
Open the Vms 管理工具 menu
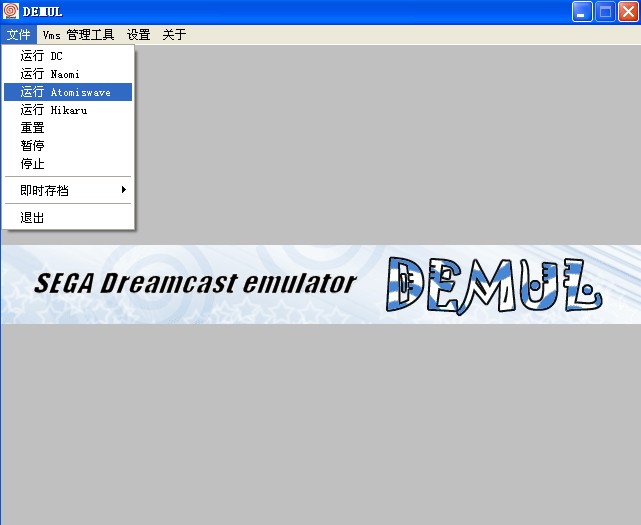(78, 35)
